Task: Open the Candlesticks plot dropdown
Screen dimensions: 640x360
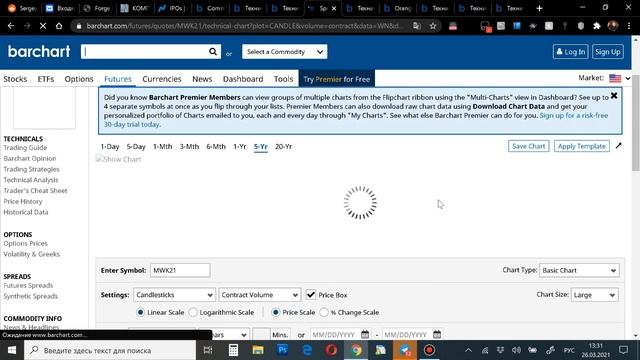Action: tap(174, 295)
